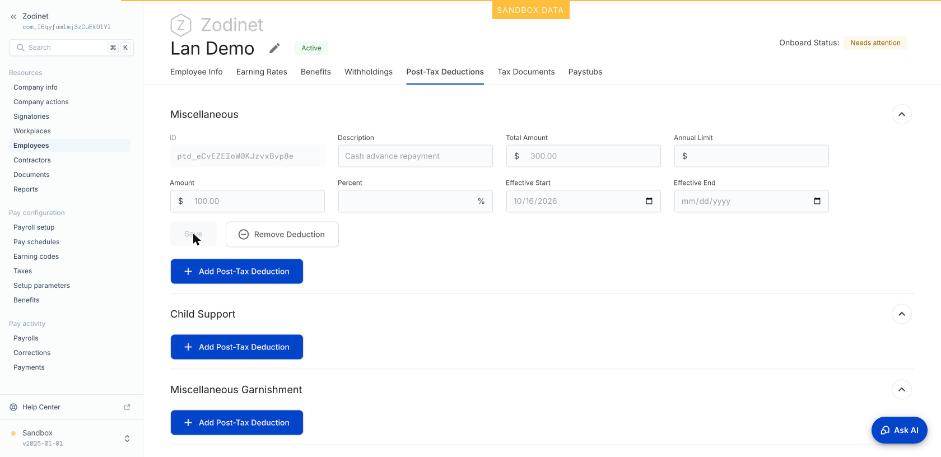The width and height of the screenshot is (941, 457).
Task: Collapse sidebar with double chevron icon
Action: point(13,17)
